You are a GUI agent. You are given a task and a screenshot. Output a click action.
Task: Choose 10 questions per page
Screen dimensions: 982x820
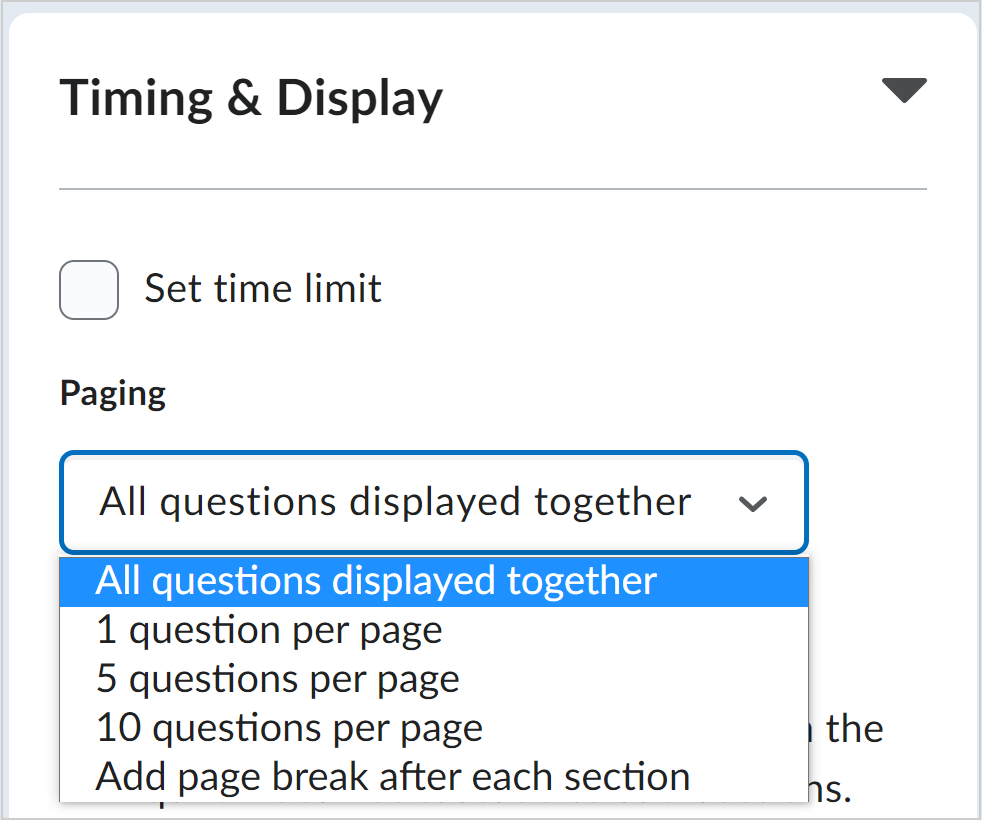289,728
